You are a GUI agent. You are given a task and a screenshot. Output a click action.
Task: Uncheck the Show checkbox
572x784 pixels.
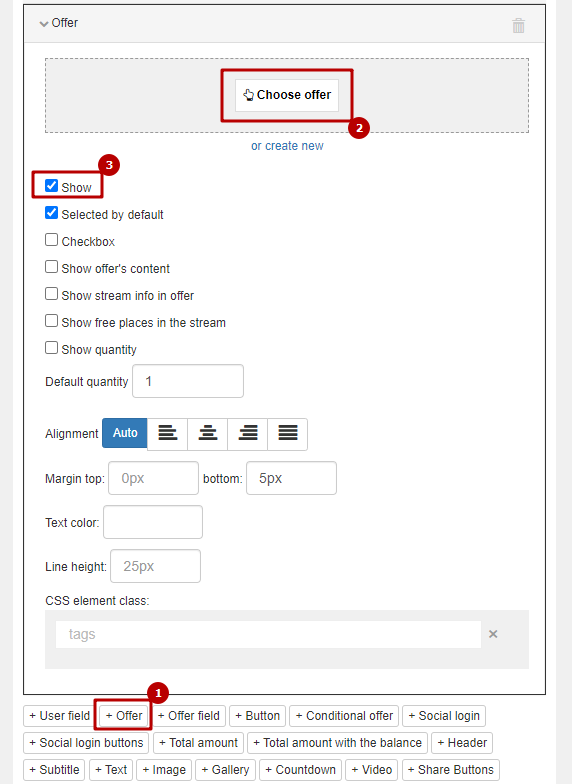pyautogui.click(x=52, y=186)
